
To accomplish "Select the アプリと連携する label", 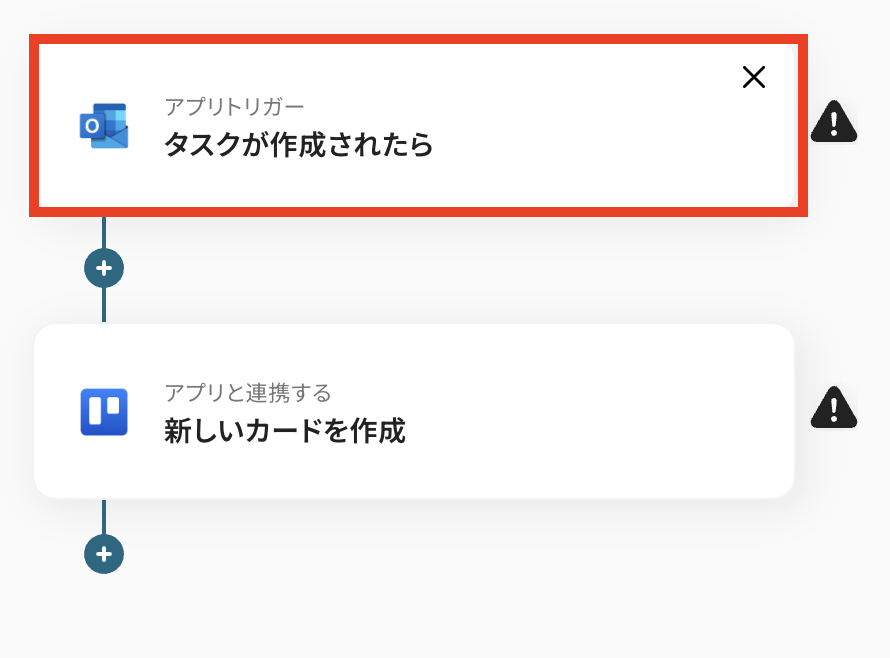I will pos(248,393).
